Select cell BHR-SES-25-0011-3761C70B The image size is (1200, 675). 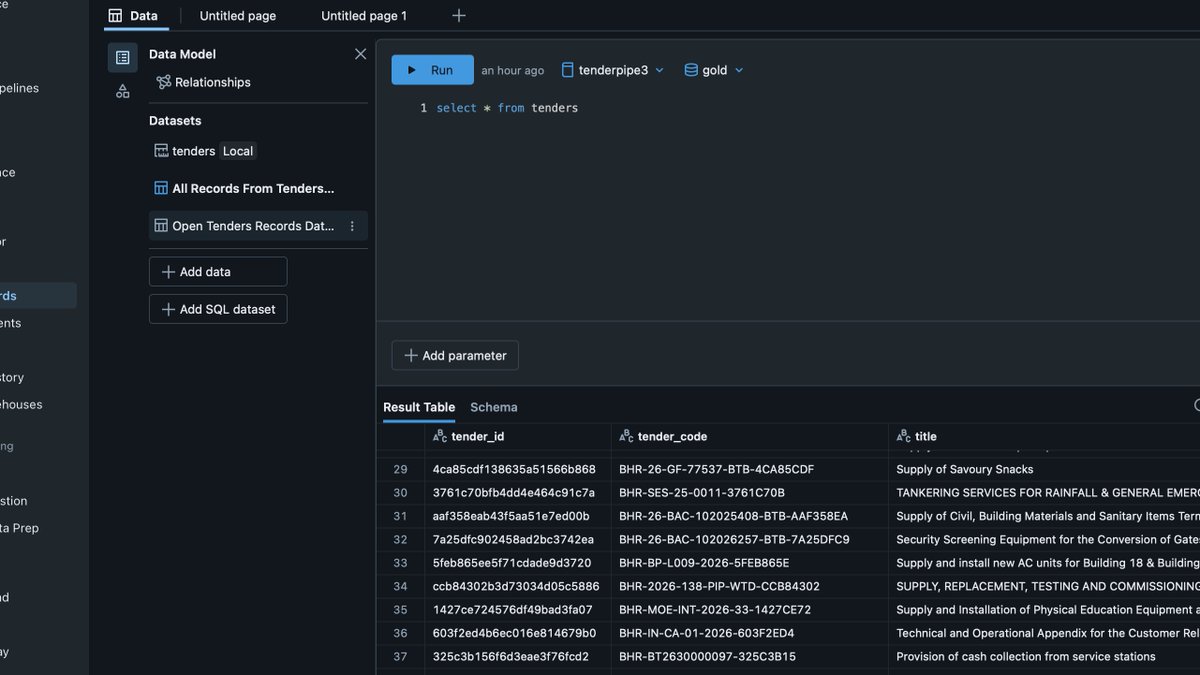(749, 493)
